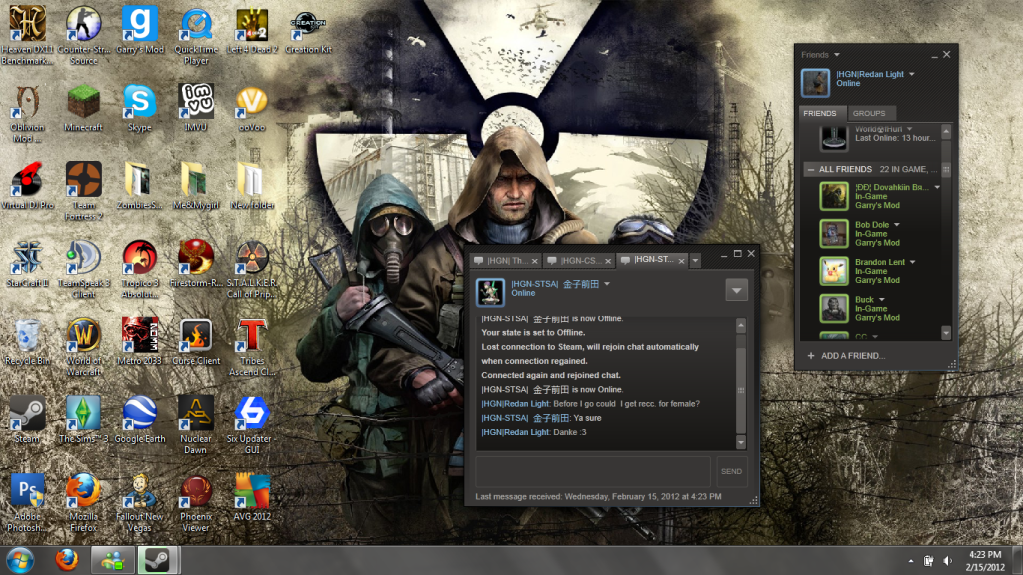Screen dimensions: 1023x575
Task: Click friends list scrollbar up arrow
Action: click(x=946, y=131)
